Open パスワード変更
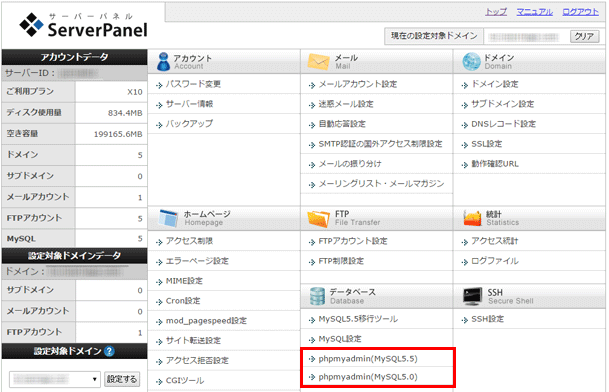The height and width of the screenshot is (392, 609). click(193, 84)
